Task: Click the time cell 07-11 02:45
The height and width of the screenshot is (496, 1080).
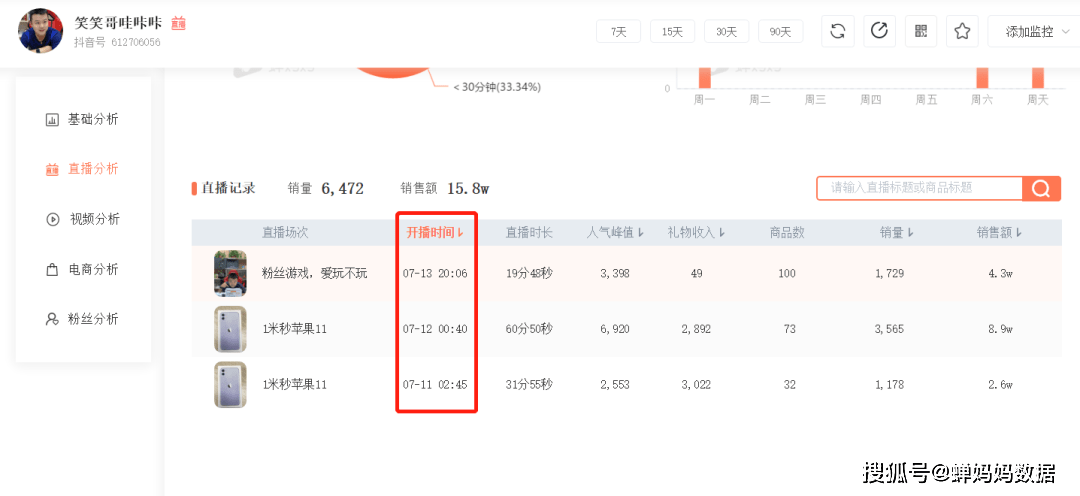Action: [x=435, y=384]
